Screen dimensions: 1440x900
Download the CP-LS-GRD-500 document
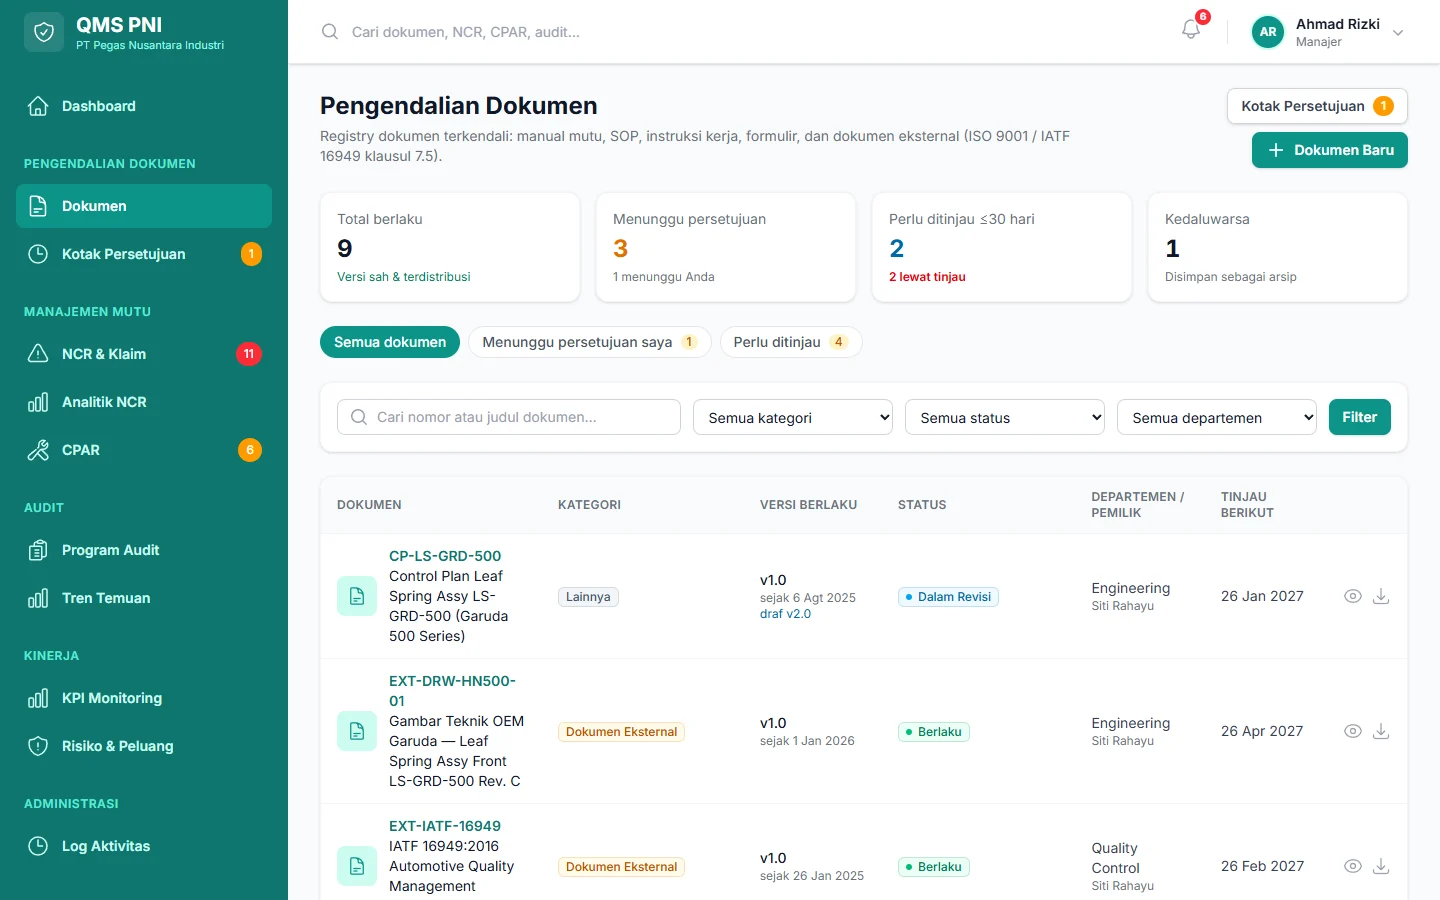(1381, 596)
